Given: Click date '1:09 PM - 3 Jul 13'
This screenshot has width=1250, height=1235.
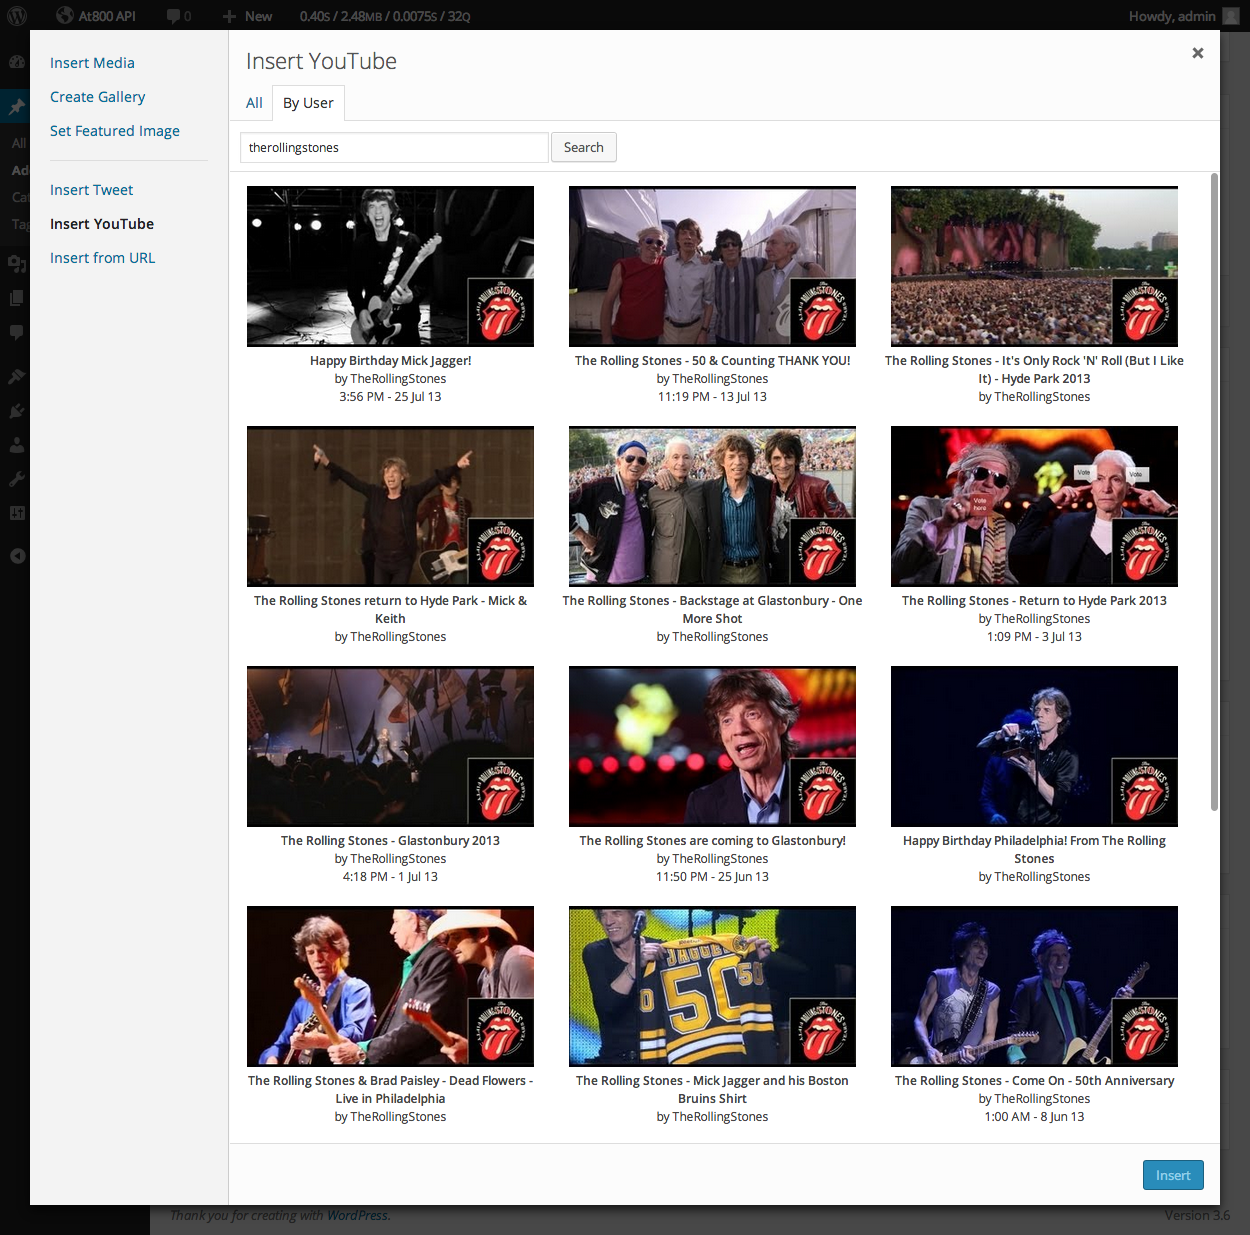Looking at the screenshot, I should (1034, 637).
